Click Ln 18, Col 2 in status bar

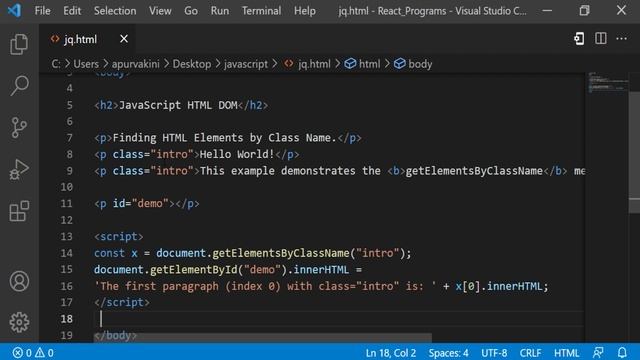click(391, 353)
